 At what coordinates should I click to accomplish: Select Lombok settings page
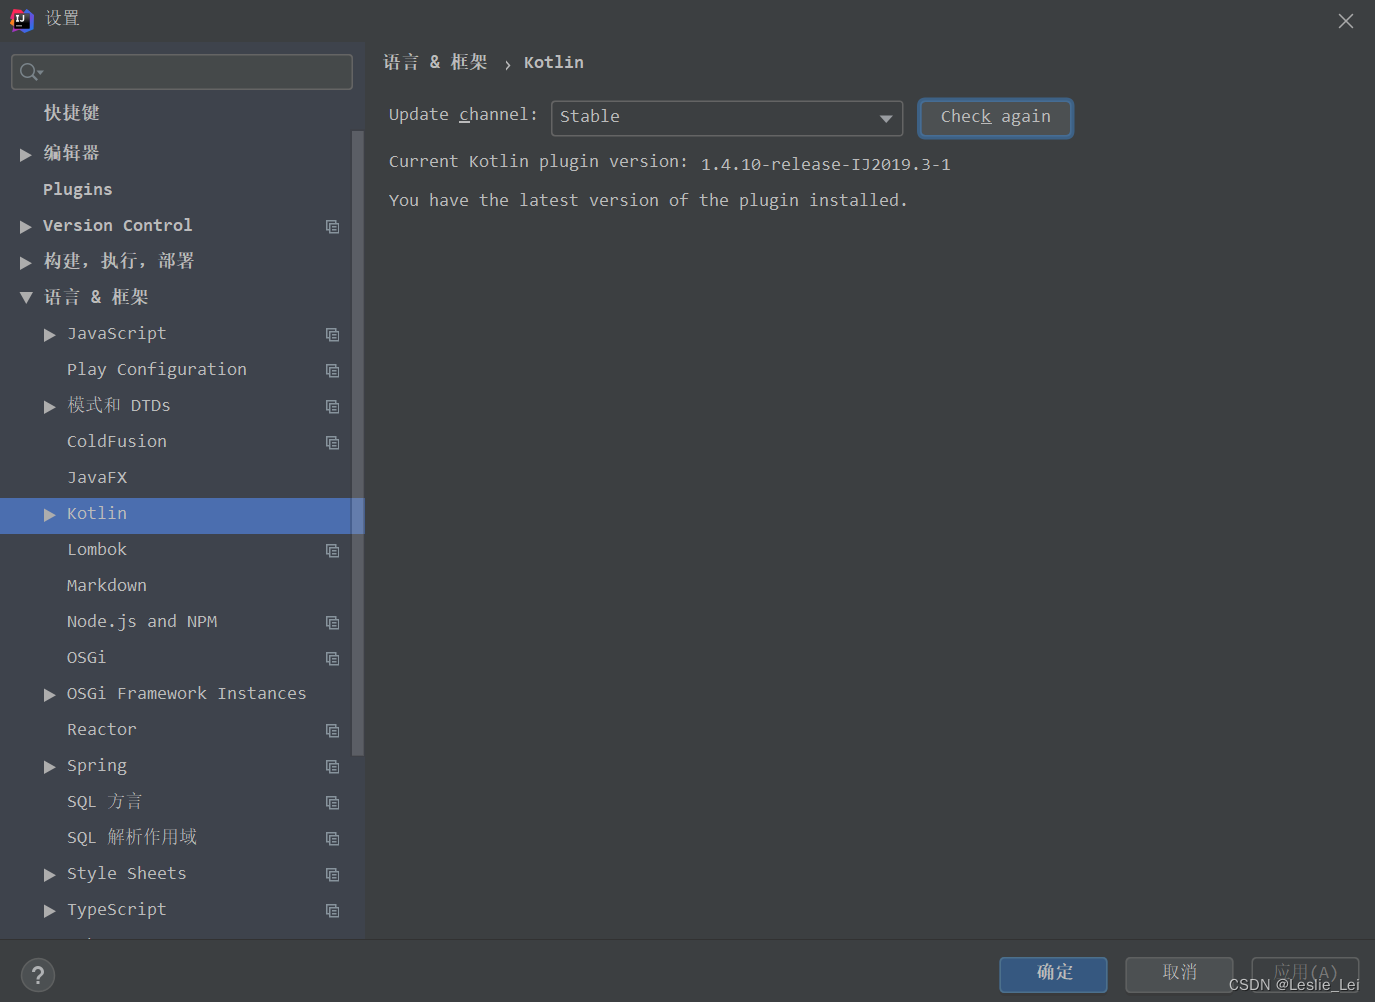(97, 549)
